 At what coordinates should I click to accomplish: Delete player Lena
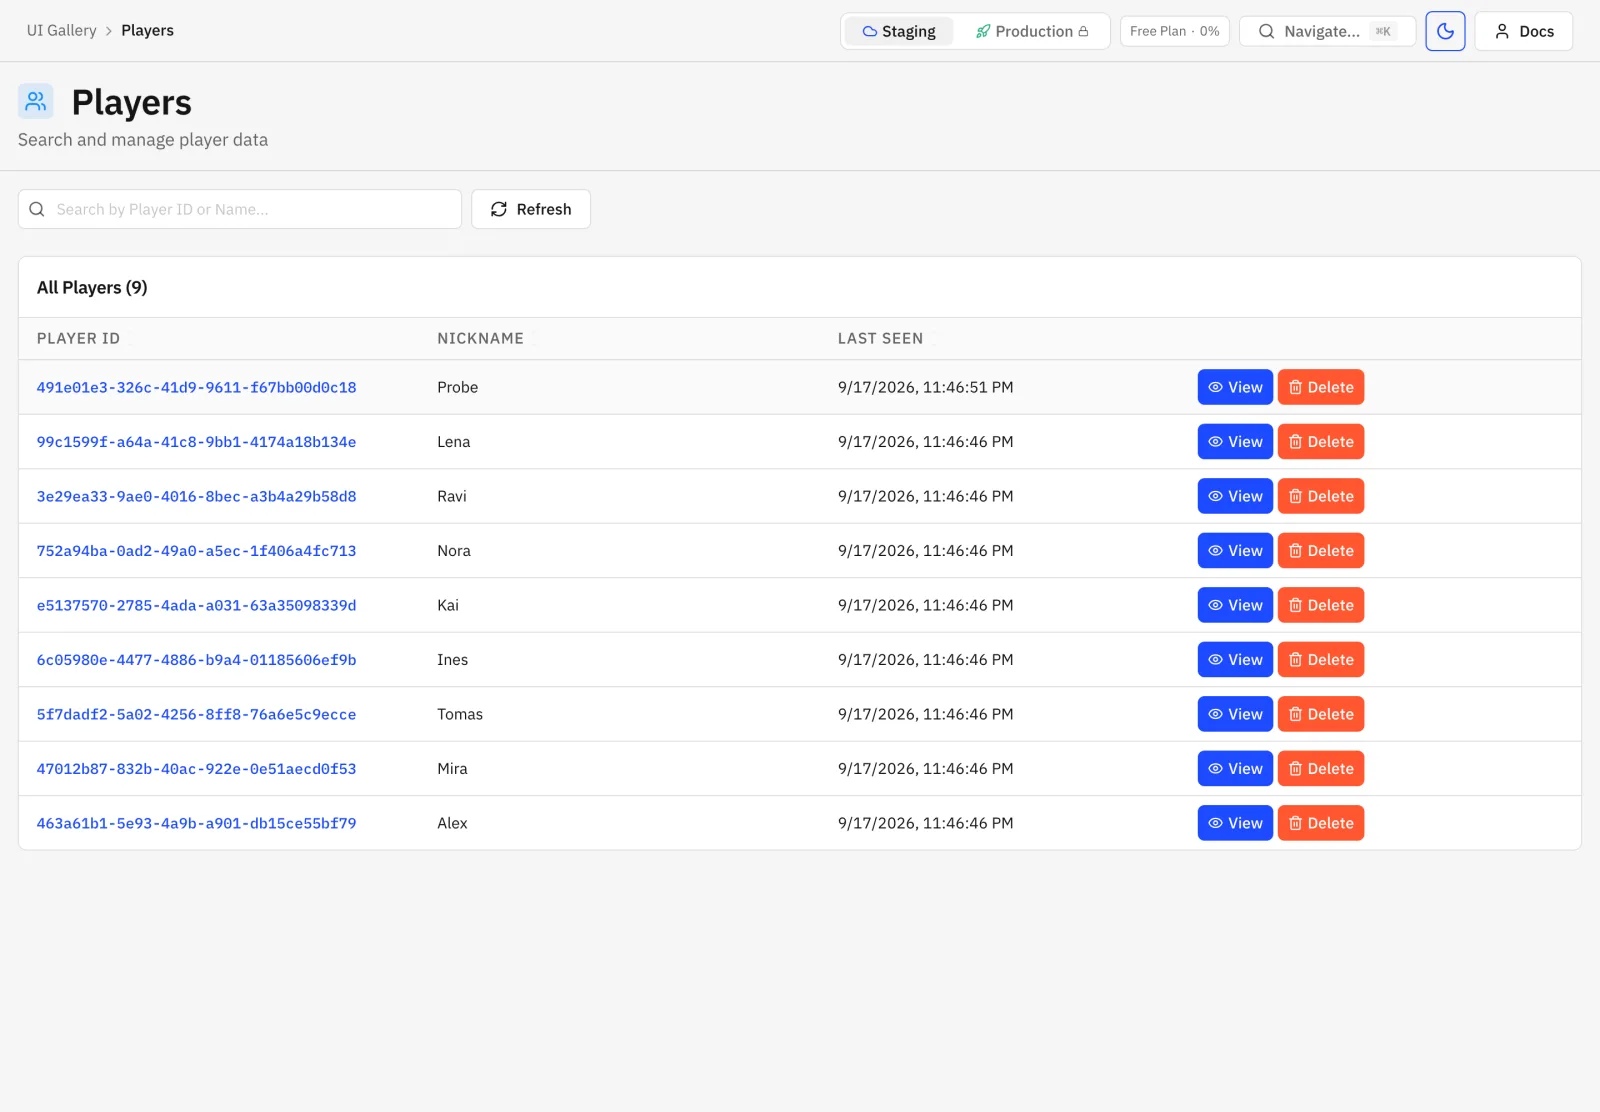point(1321,441)
